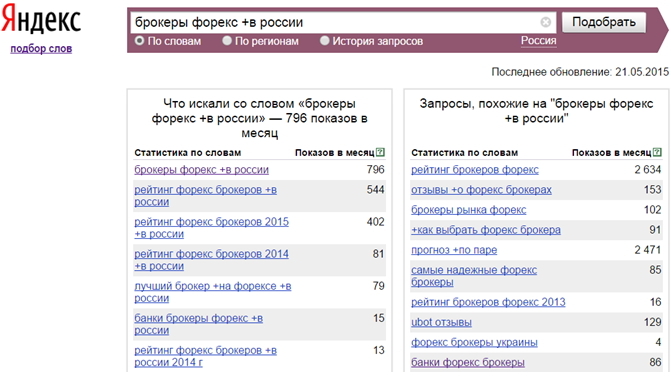Click right table header 'Статистика по словам'
Viewport: 671px width, 377px height.
[464, 153]
